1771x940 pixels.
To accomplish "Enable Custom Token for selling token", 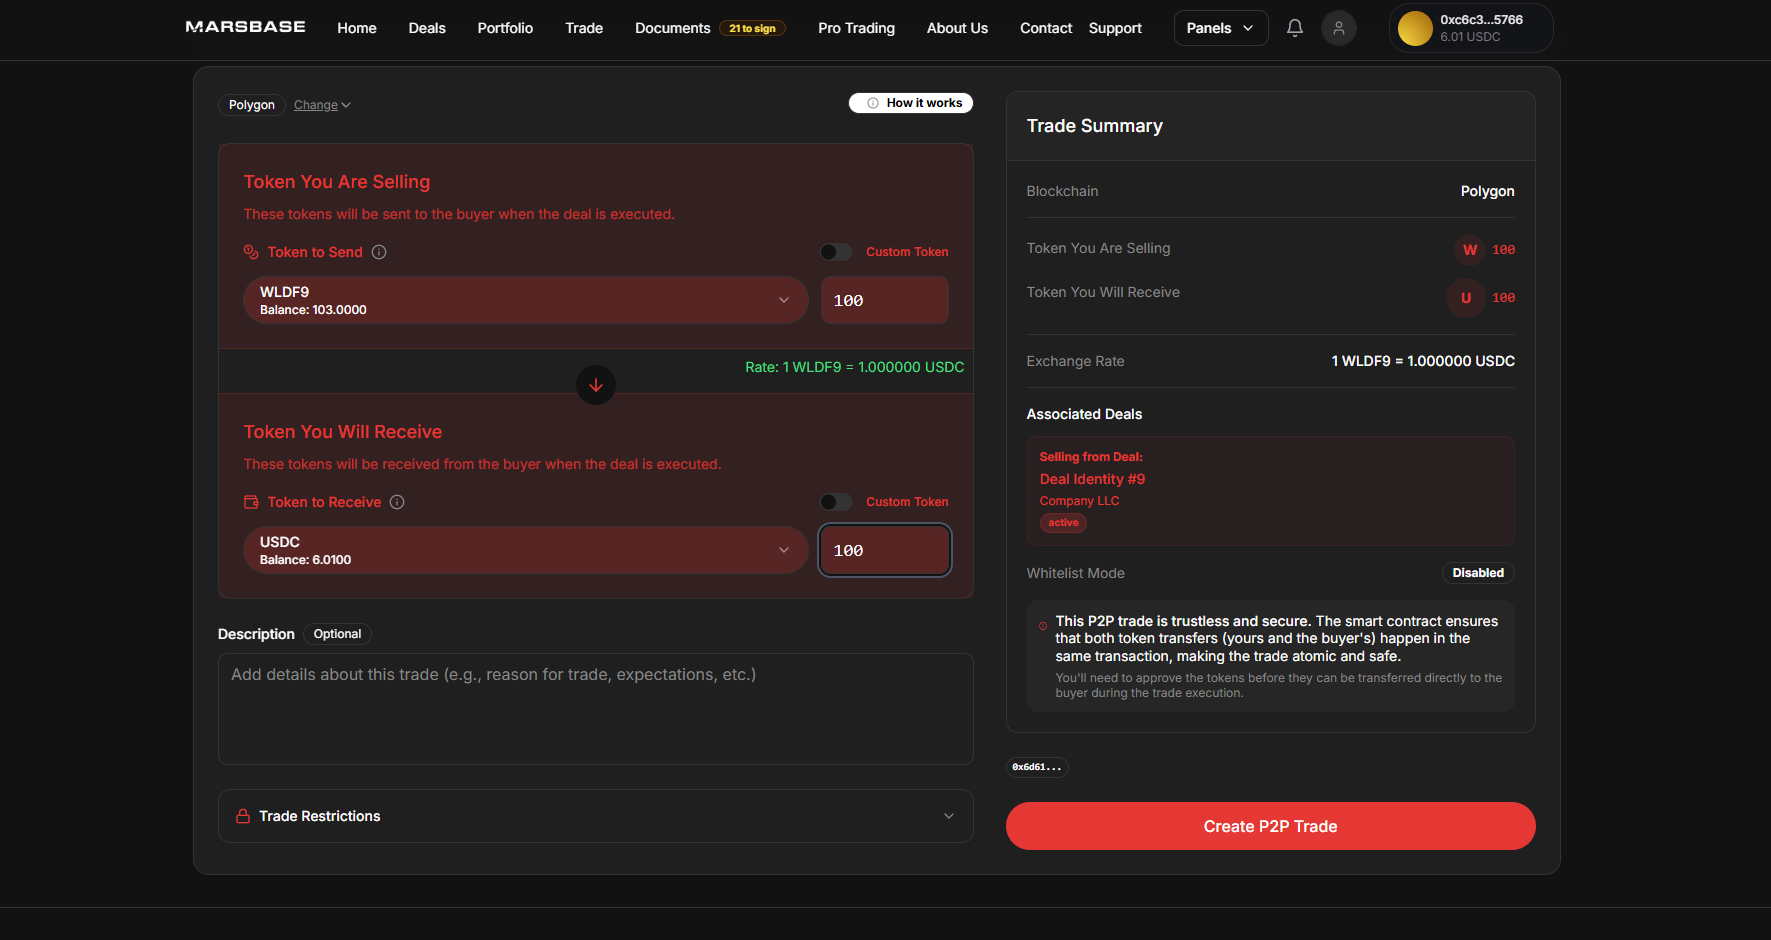I will click(x=835, y=252).
